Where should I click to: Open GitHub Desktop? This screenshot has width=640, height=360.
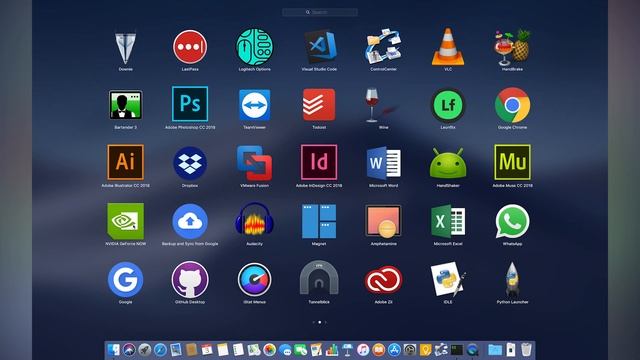[x=190, y=280]
